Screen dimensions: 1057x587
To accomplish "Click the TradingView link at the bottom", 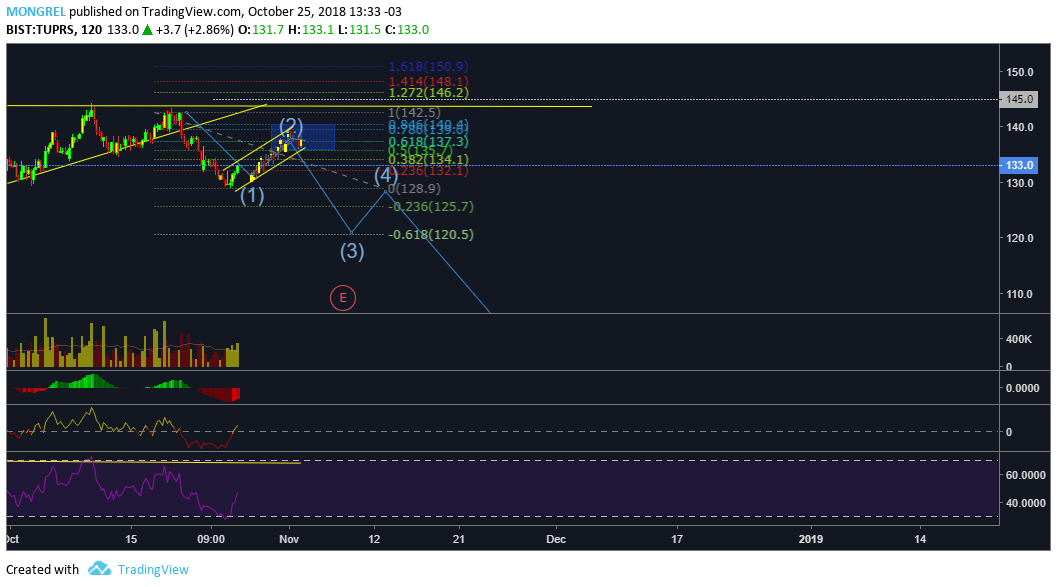I will [x=153, y=569].
